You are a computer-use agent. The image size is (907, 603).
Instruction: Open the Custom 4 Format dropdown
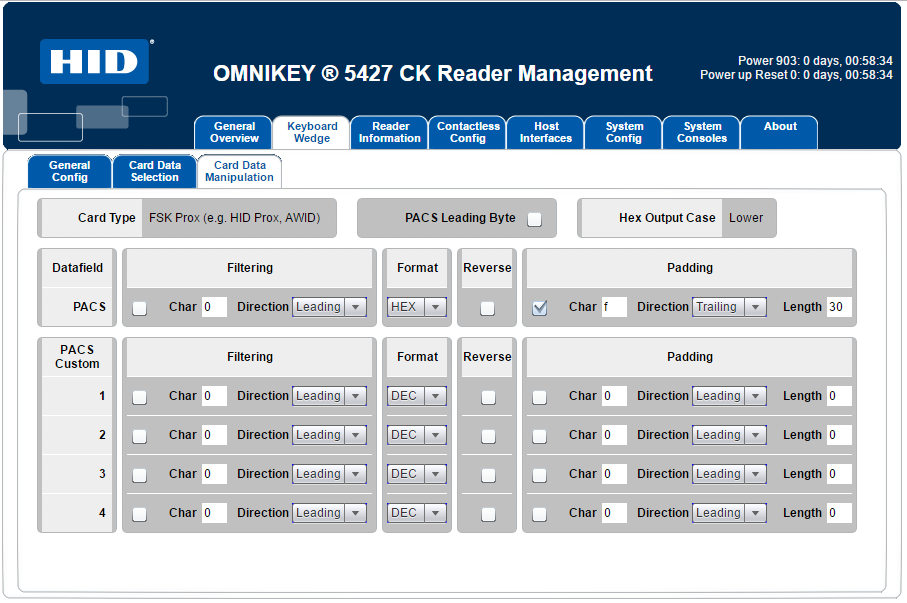(416, 513)
